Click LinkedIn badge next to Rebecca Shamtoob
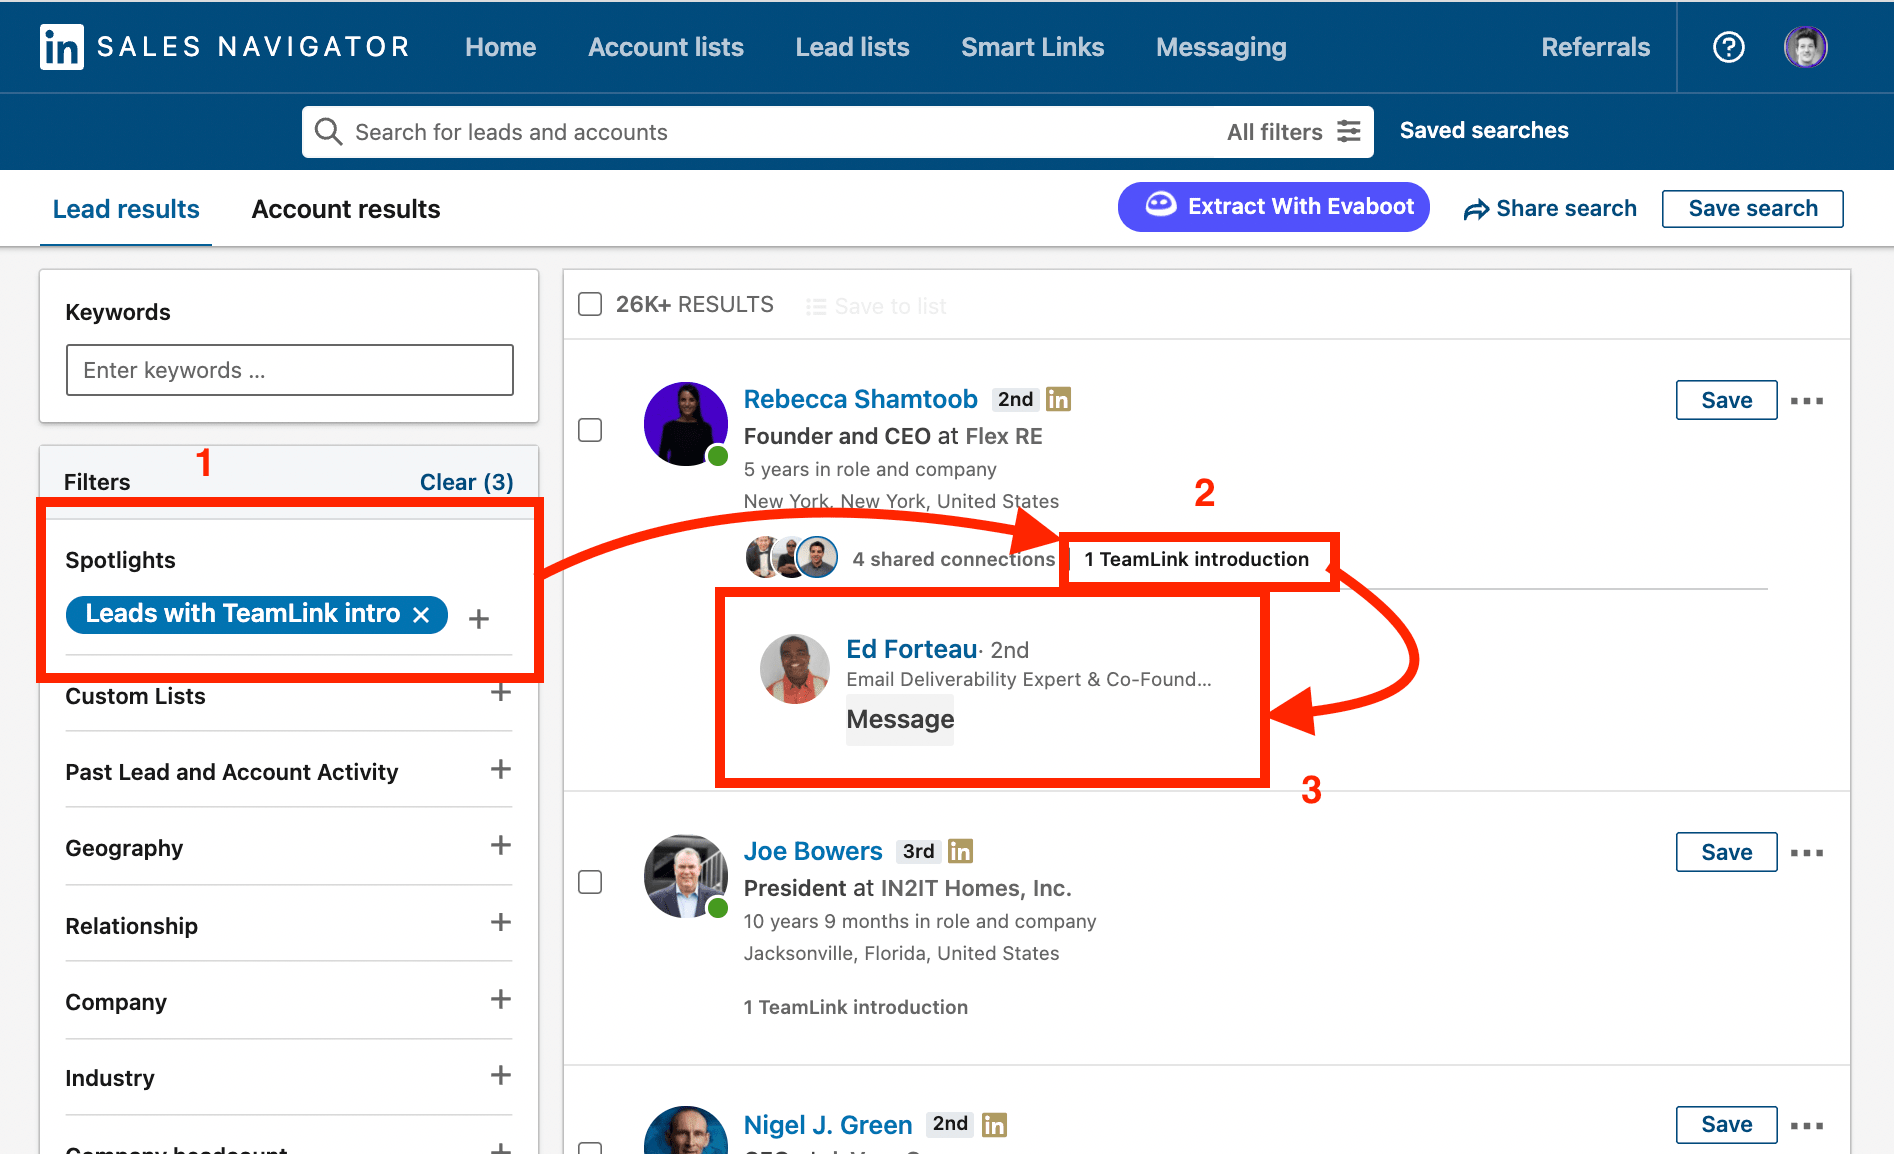Image resolution: width=1894 pixels, height=1154 pixels. pyautogui.click(x=1058, y=399)
